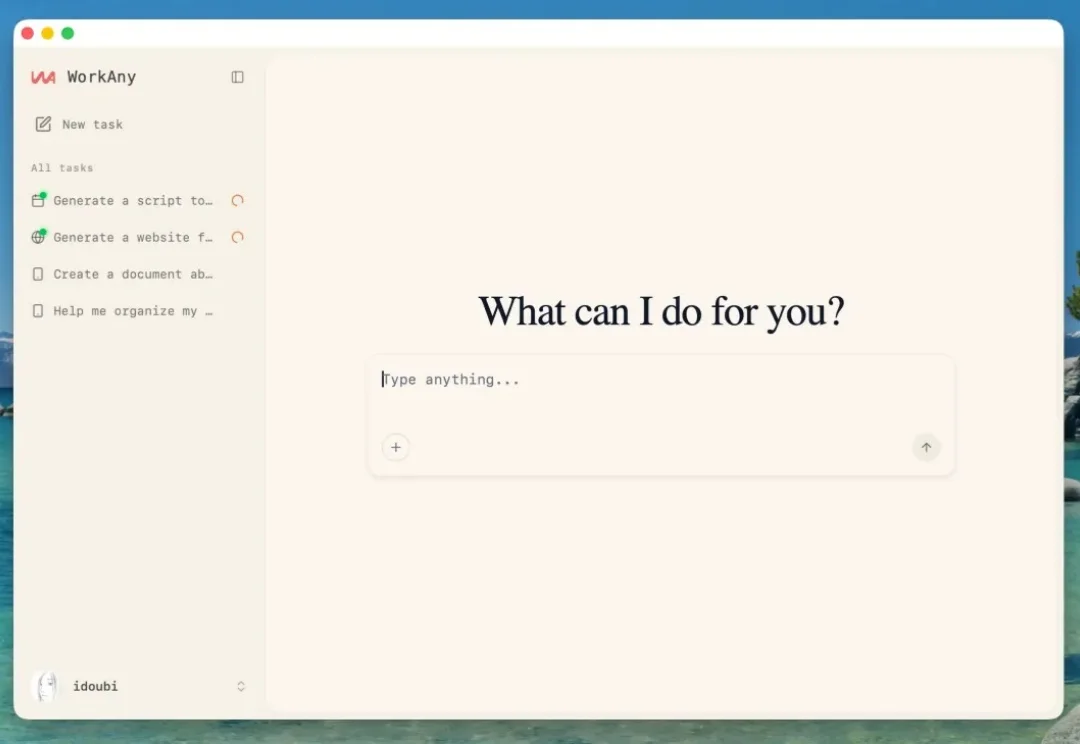Open a new task with the pencil icon
This screenshot has width=1080, height=744.
(41, 123)
